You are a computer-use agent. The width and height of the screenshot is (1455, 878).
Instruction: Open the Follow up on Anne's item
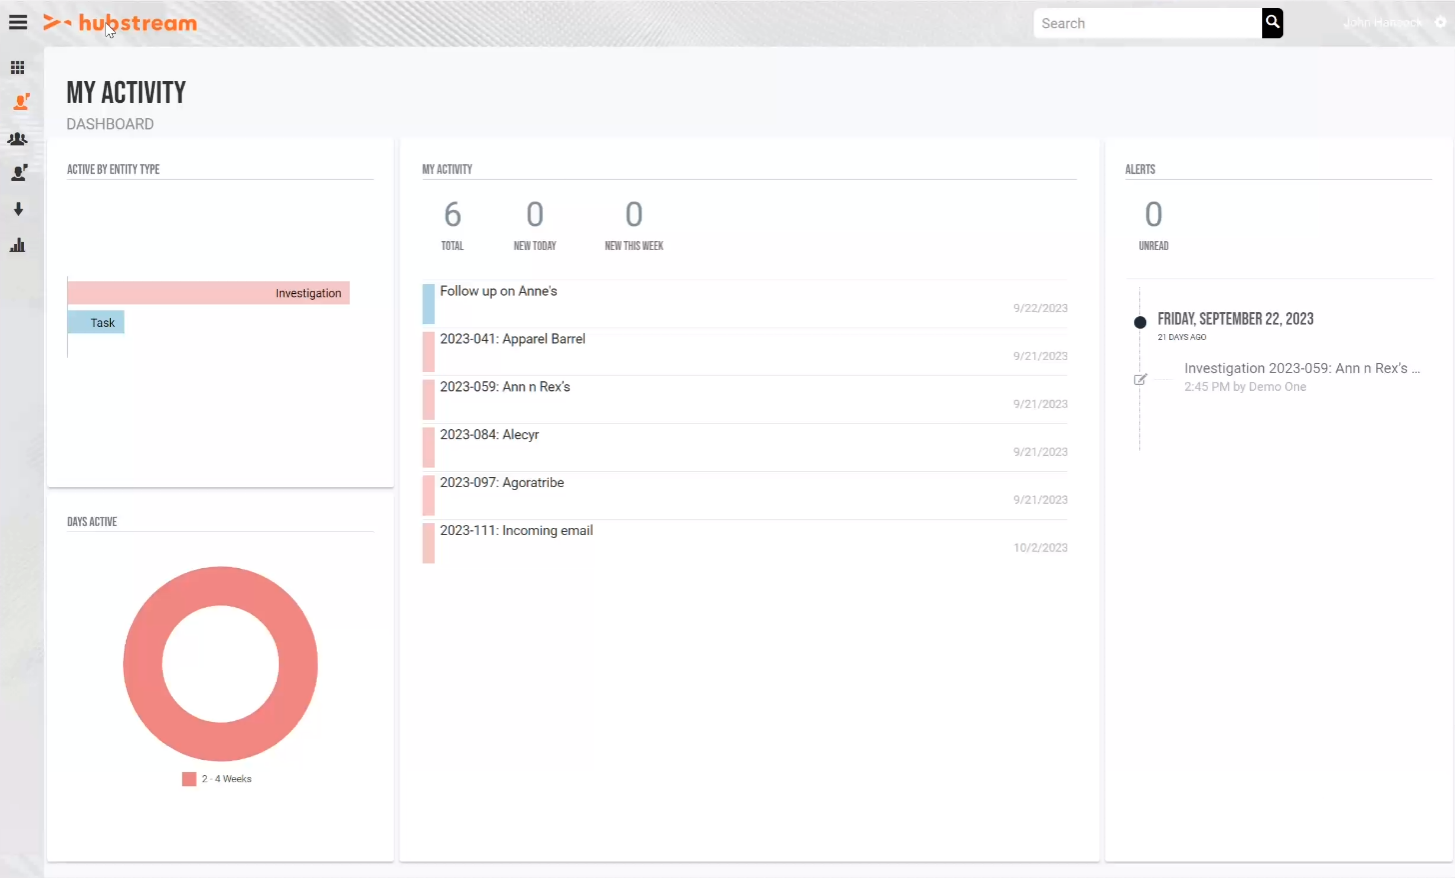coord(498,291)
